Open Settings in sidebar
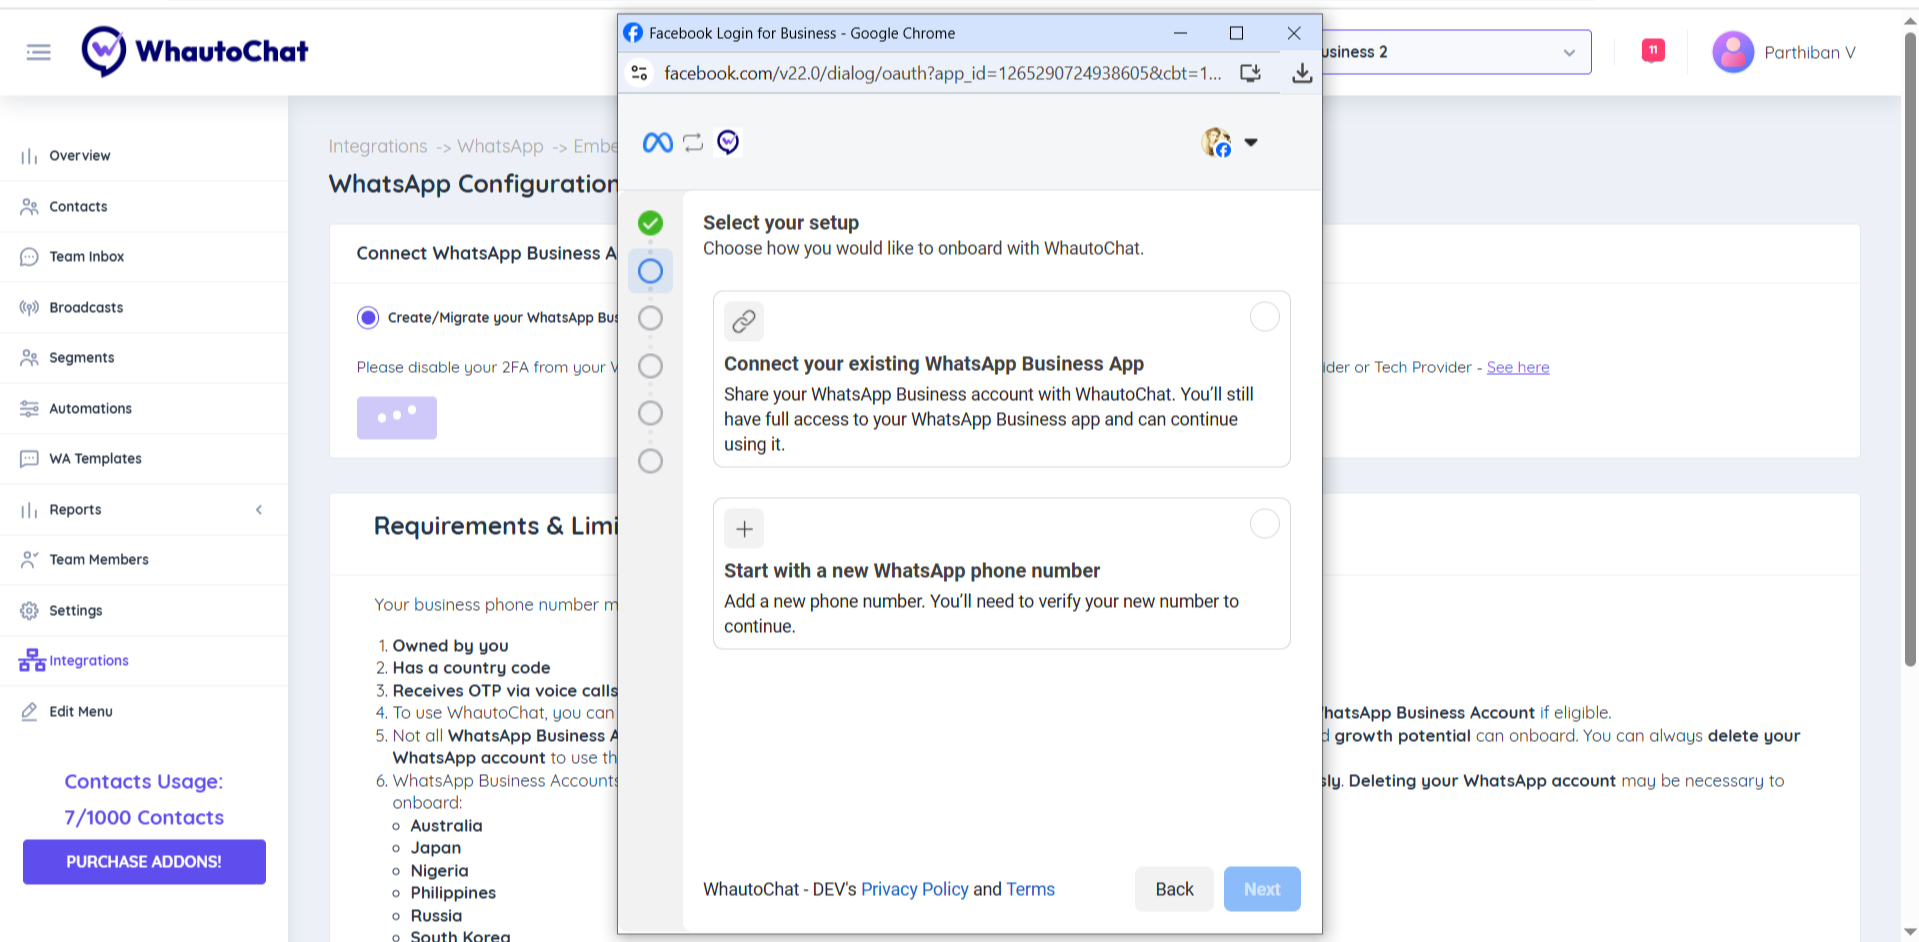 point(76,611)
